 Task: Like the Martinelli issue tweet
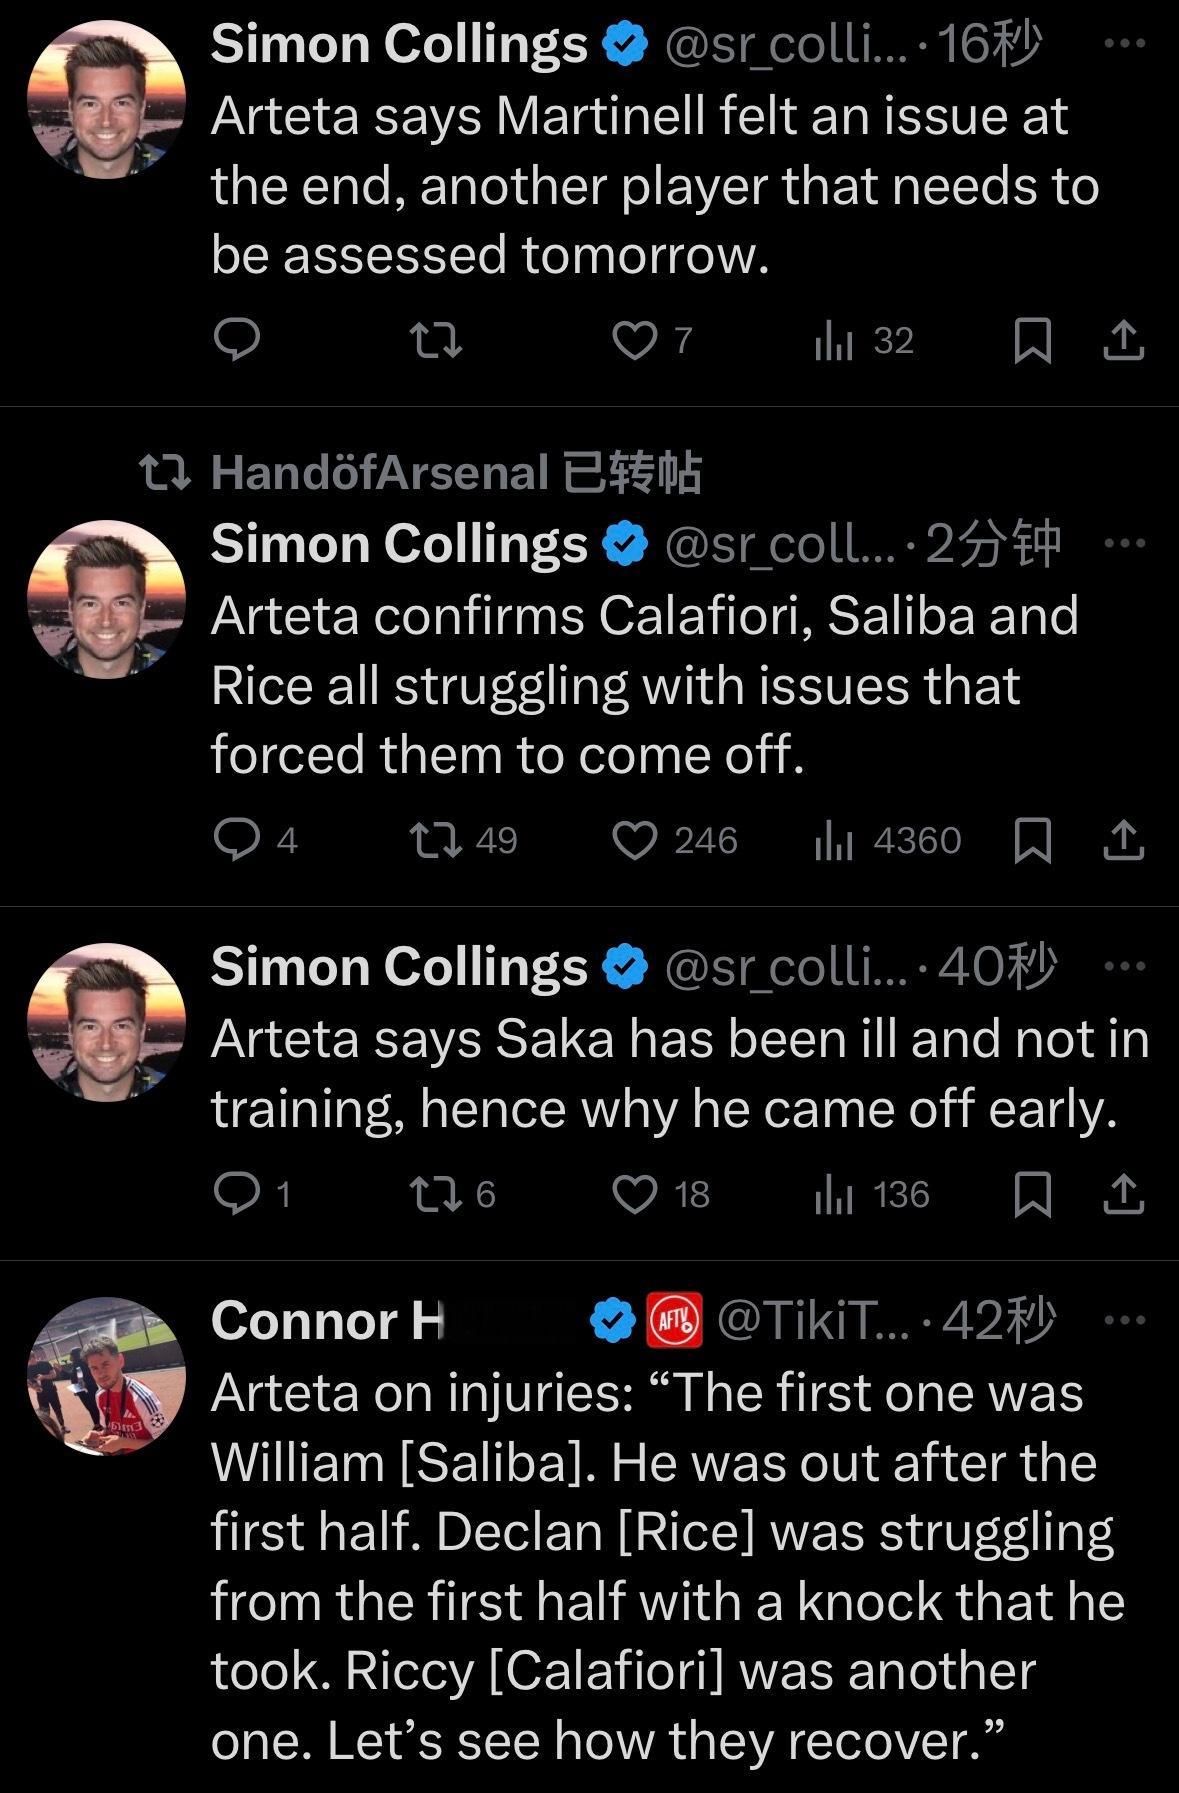click(633, 340)
